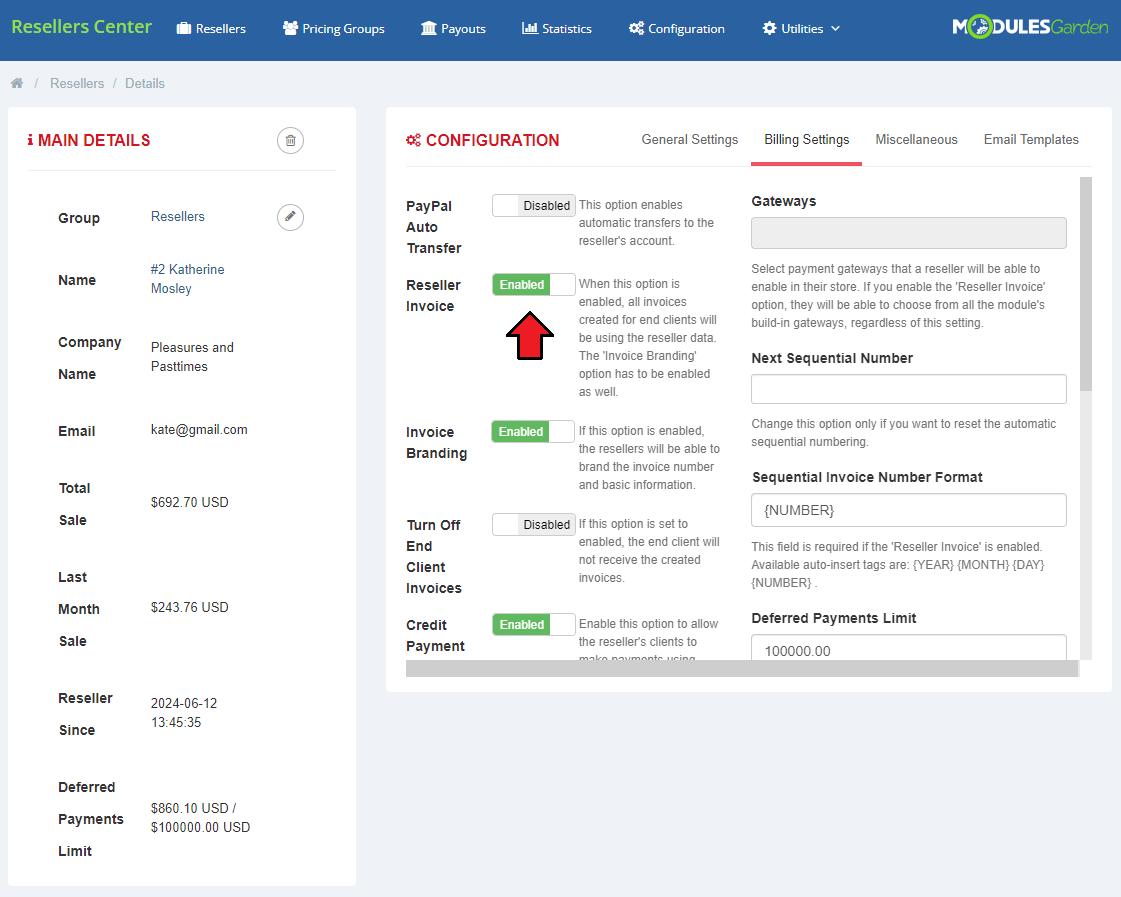This screenshot has width=1121, height=897.
Task: Click Resellers in the breadcrumb
Action: click(77, 84)
